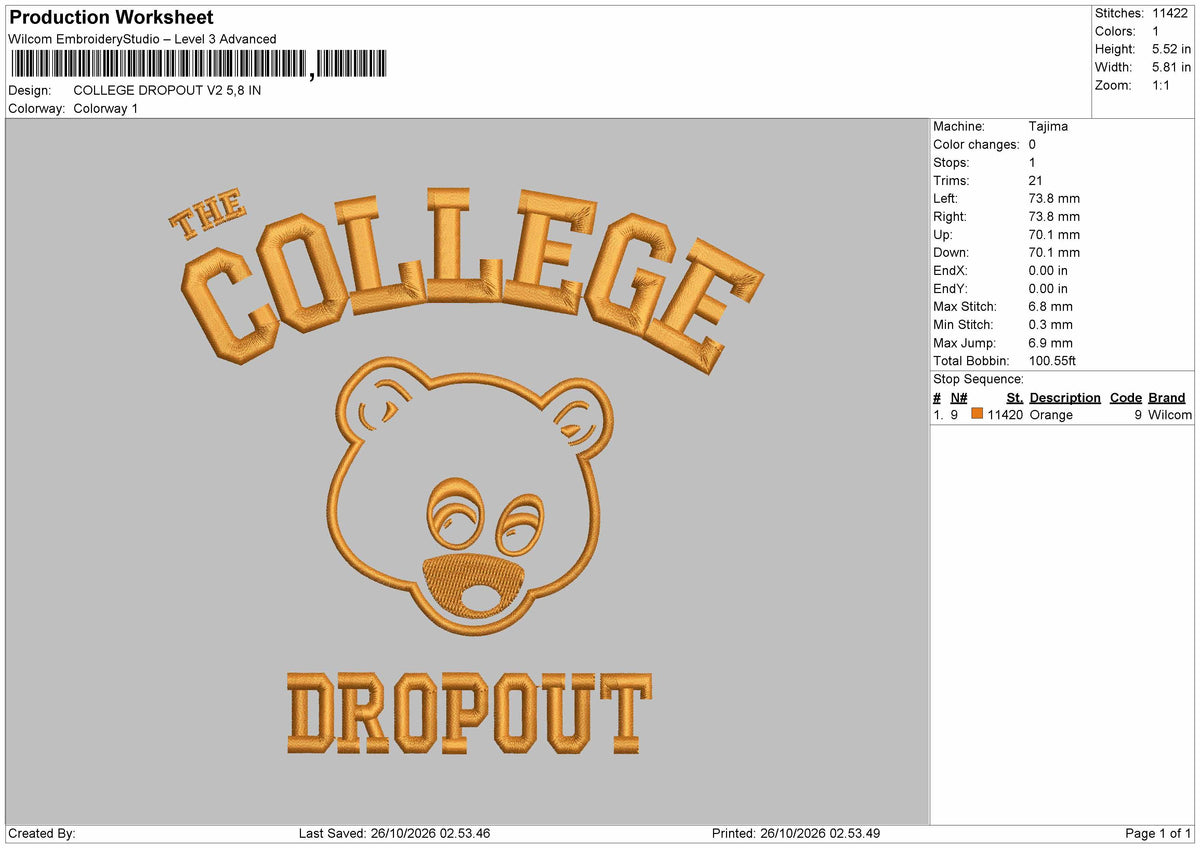
Task: Click the Up value '70.1 mm'
Action: coord(1054,234)
